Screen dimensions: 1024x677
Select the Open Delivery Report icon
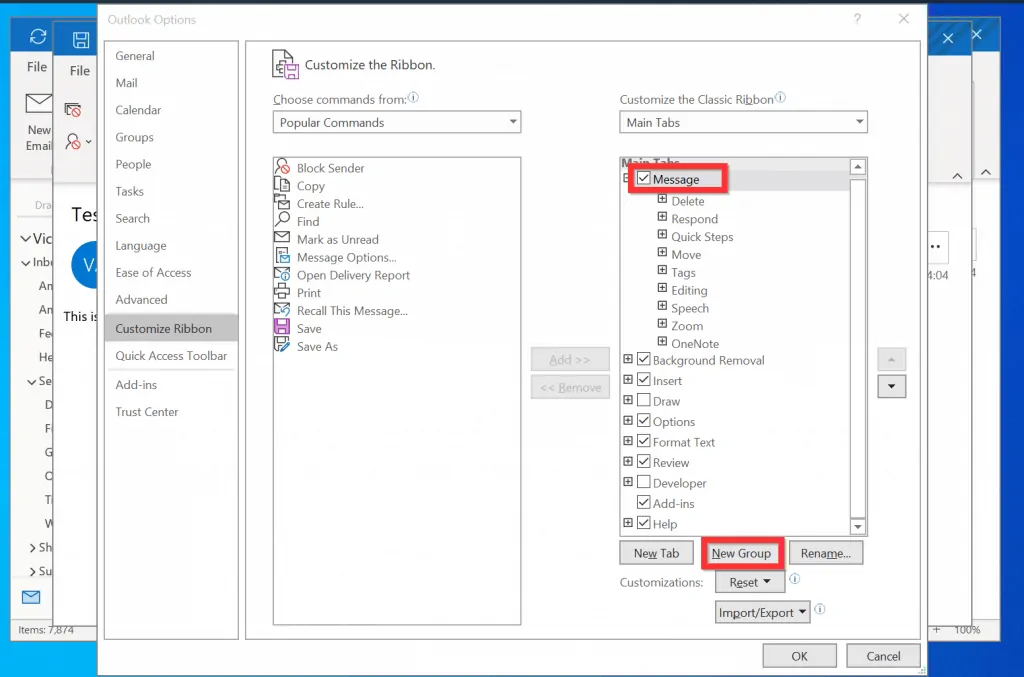pyautogui.click(x=282, y=274)
